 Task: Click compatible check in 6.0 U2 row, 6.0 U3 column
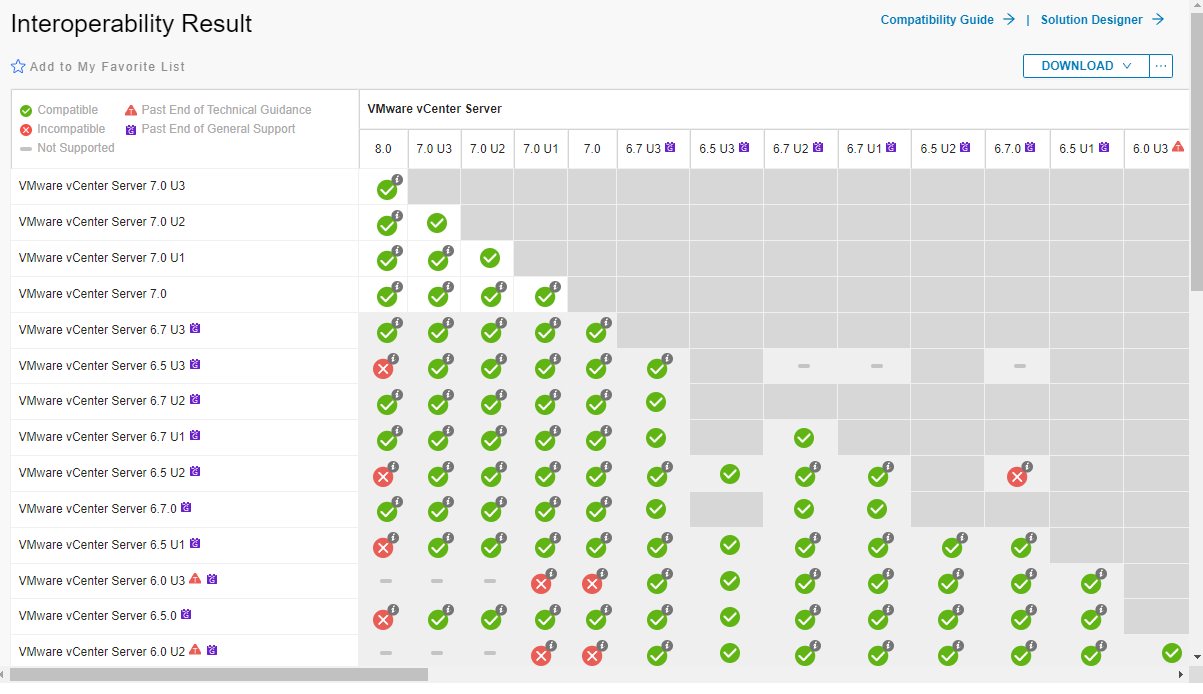pyautogui.click(x=1173, y=652)
